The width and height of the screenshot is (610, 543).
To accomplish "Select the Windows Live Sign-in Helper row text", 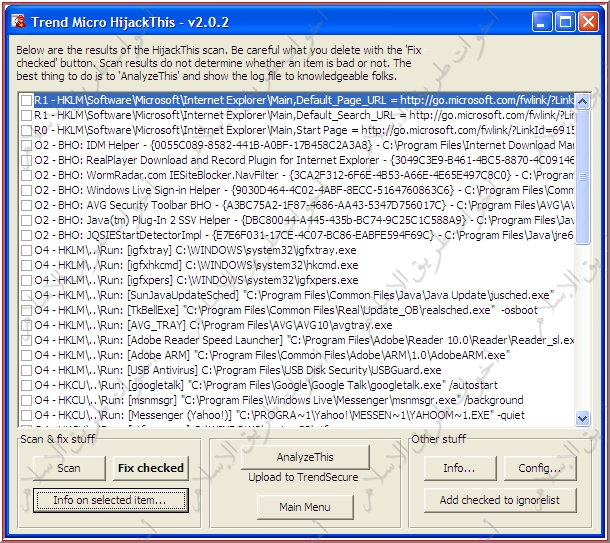I will click(x=303, y=190).
